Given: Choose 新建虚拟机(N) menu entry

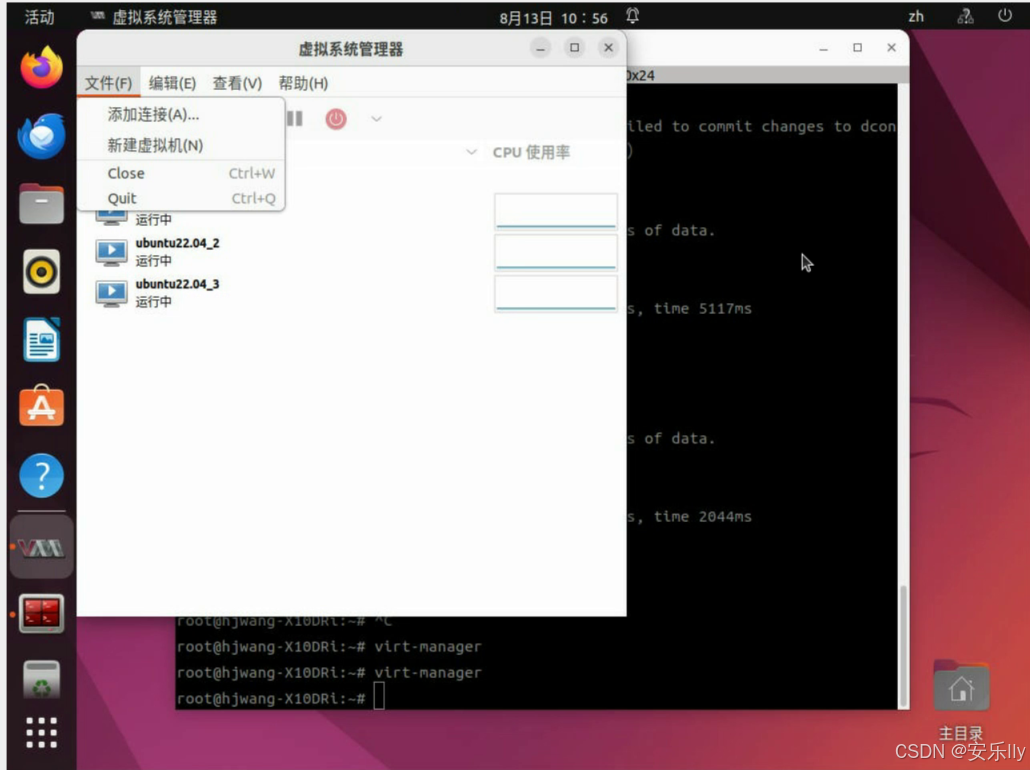Looking at the screenshot, I should [181, 145].
